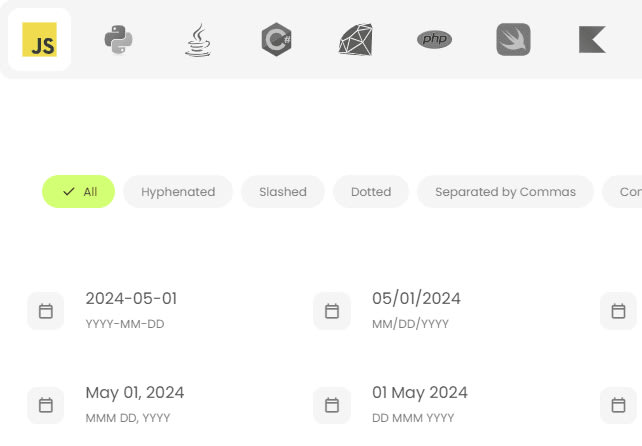The height and width of the screenshot is (446, 642).
Task: Select the JavaScript language icon
Action: click(x=39, y=40)
